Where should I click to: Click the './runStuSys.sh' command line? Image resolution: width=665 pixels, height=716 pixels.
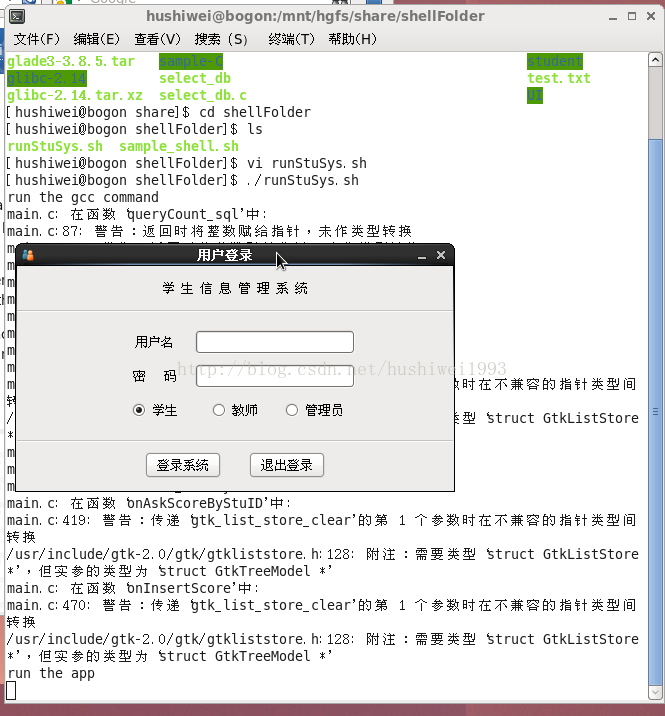tap(183, 180)
